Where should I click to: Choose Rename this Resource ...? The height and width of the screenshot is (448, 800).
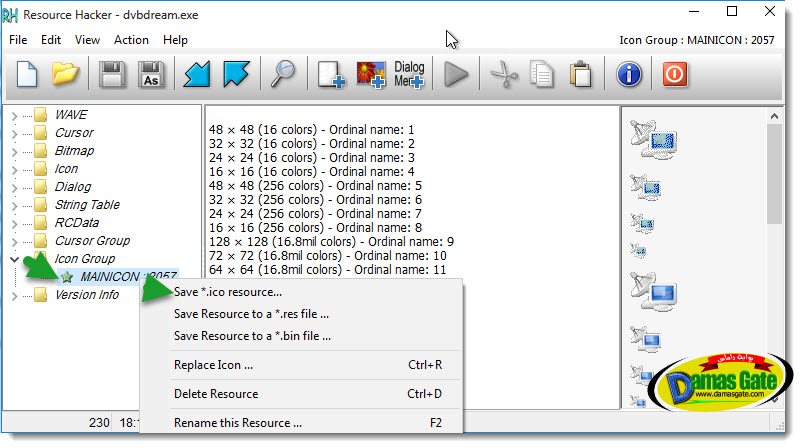(x=301, y=423)
